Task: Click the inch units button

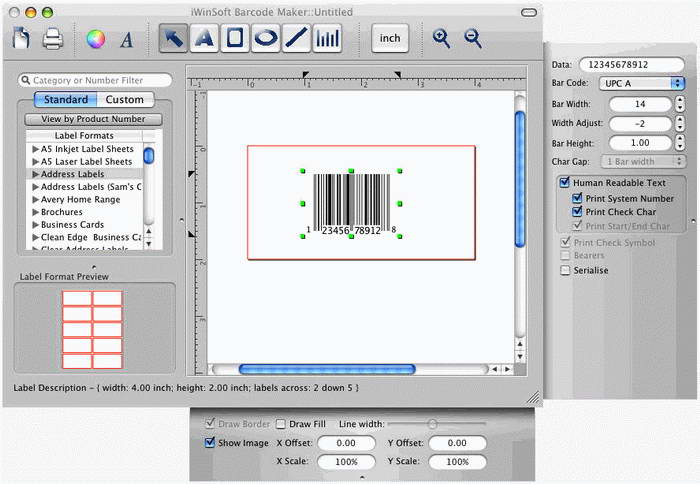Action: click(390, 38)
